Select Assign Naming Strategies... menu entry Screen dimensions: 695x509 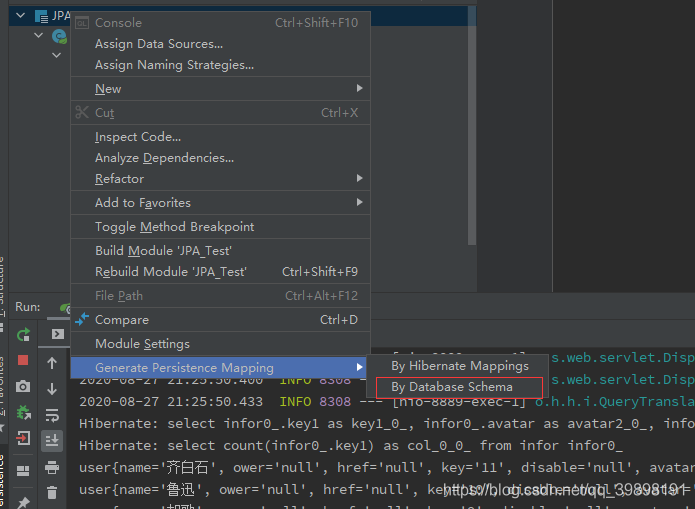pos(221,65)
